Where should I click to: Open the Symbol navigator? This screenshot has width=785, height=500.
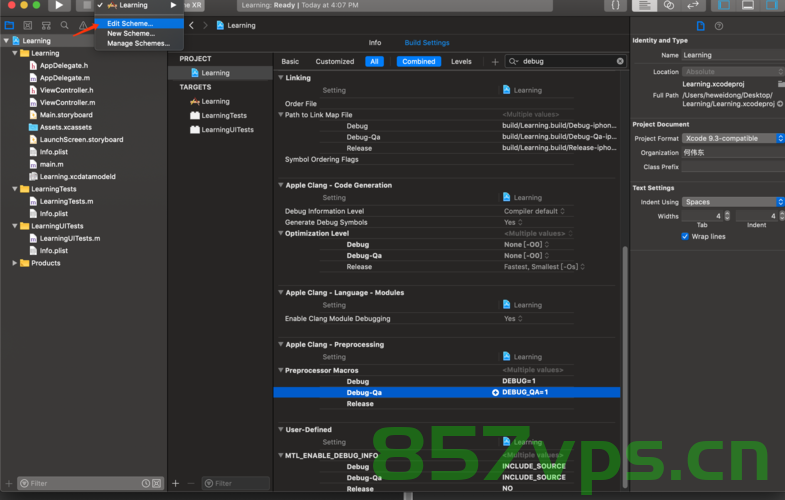coord(46,25)
